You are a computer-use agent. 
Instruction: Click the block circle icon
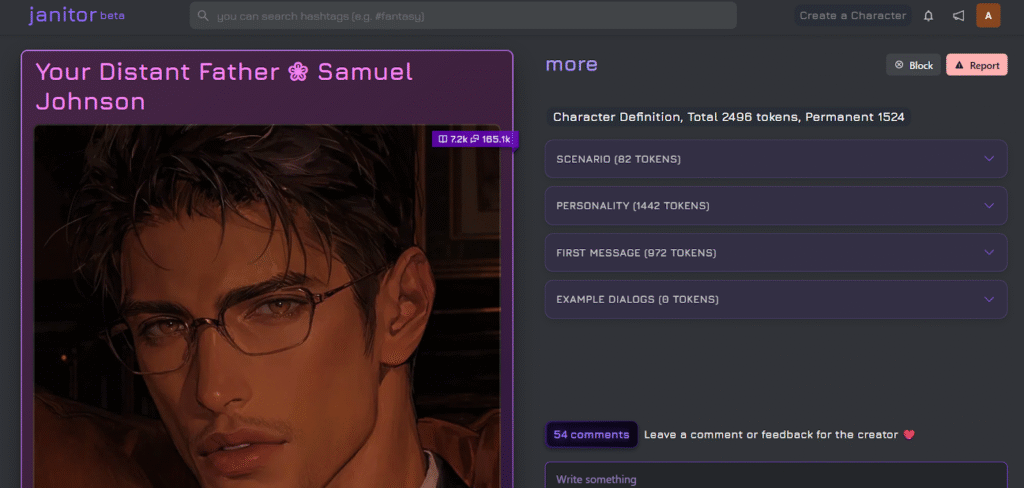[x=899, y=65]
